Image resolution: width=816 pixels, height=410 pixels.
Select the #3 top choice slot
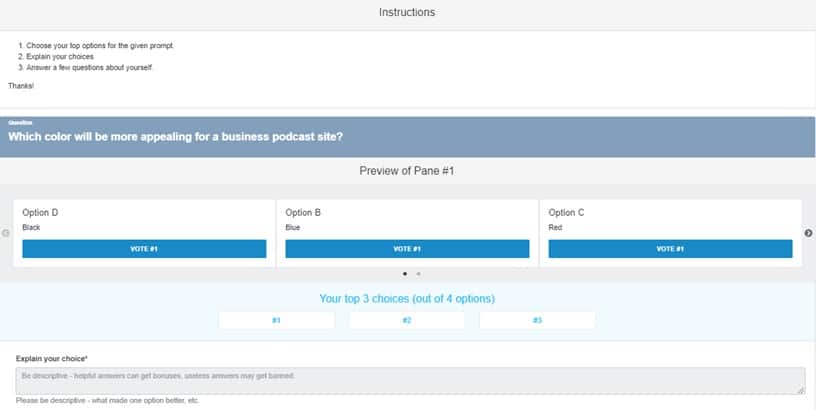click(x=537, y=320)
